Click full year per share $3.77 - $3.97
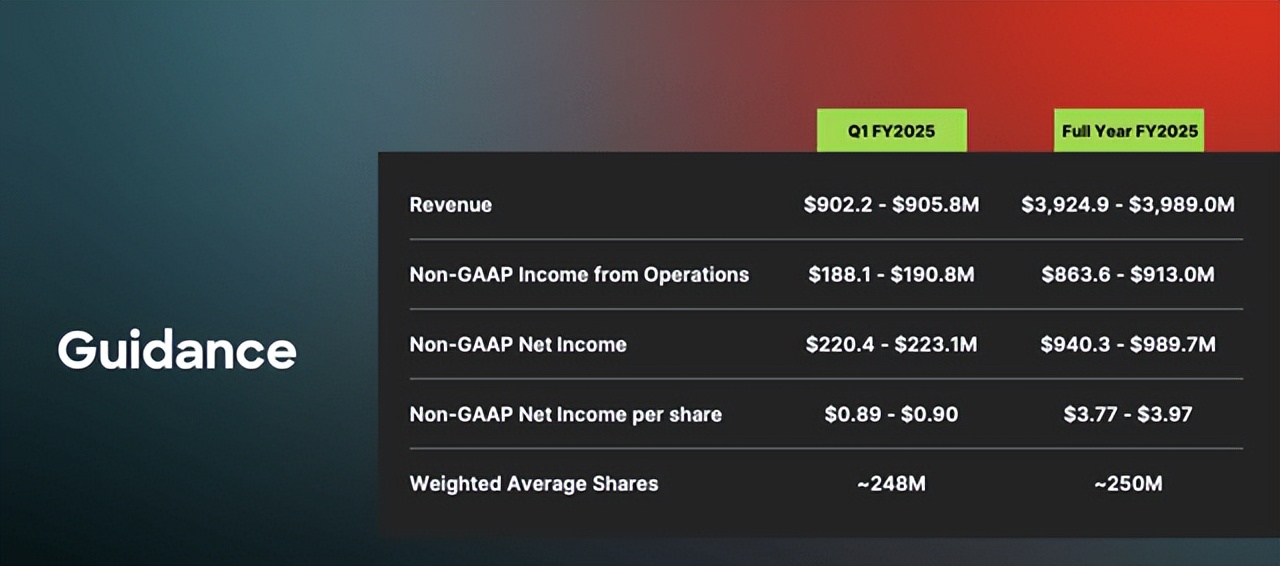Viewport: 1280px width, 566px height. pyautogui.click(x=1128, y=414)
